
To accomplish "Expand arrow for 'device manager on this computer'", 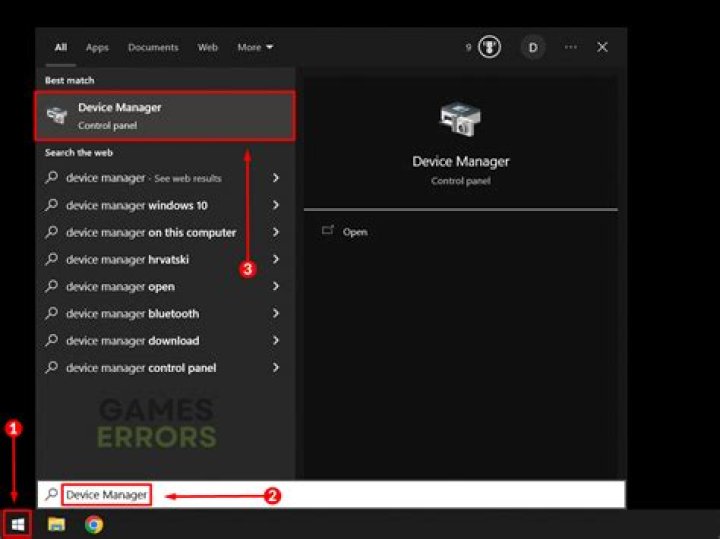I will coord(275,232).
